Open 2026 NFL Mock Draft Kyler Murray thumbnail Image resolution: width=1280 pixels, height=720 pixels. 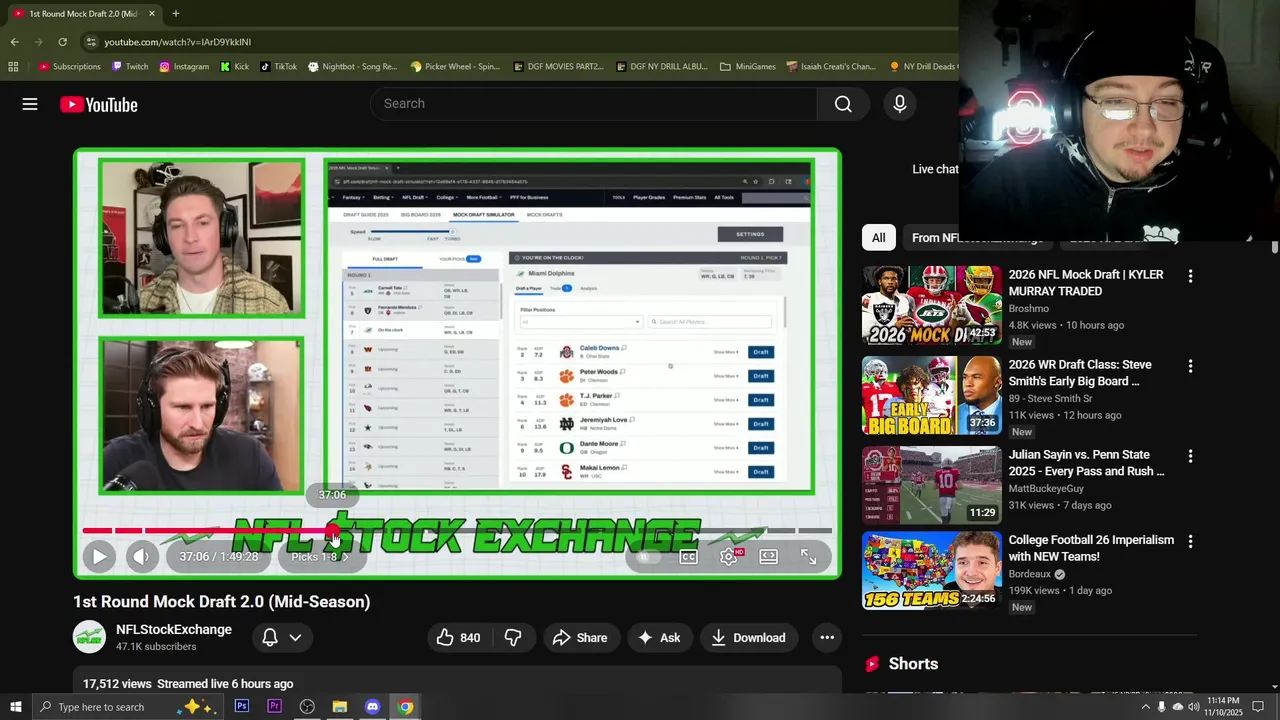(932, 305)
